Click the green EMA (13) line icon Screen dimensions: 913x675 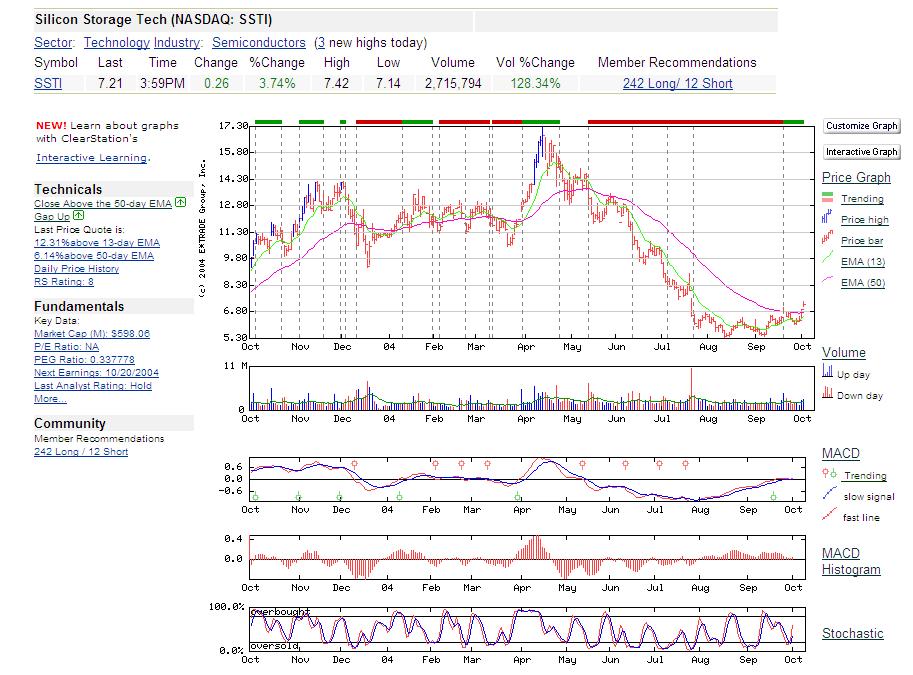pos(827,261)
